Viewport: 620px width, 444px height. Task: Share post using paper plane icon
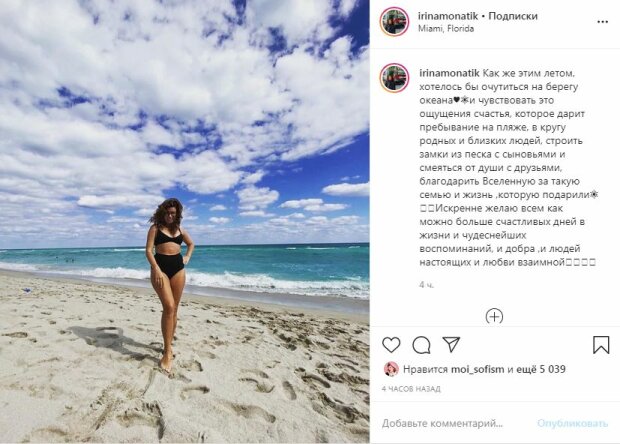pyautogui.click(x=451, y=345)
